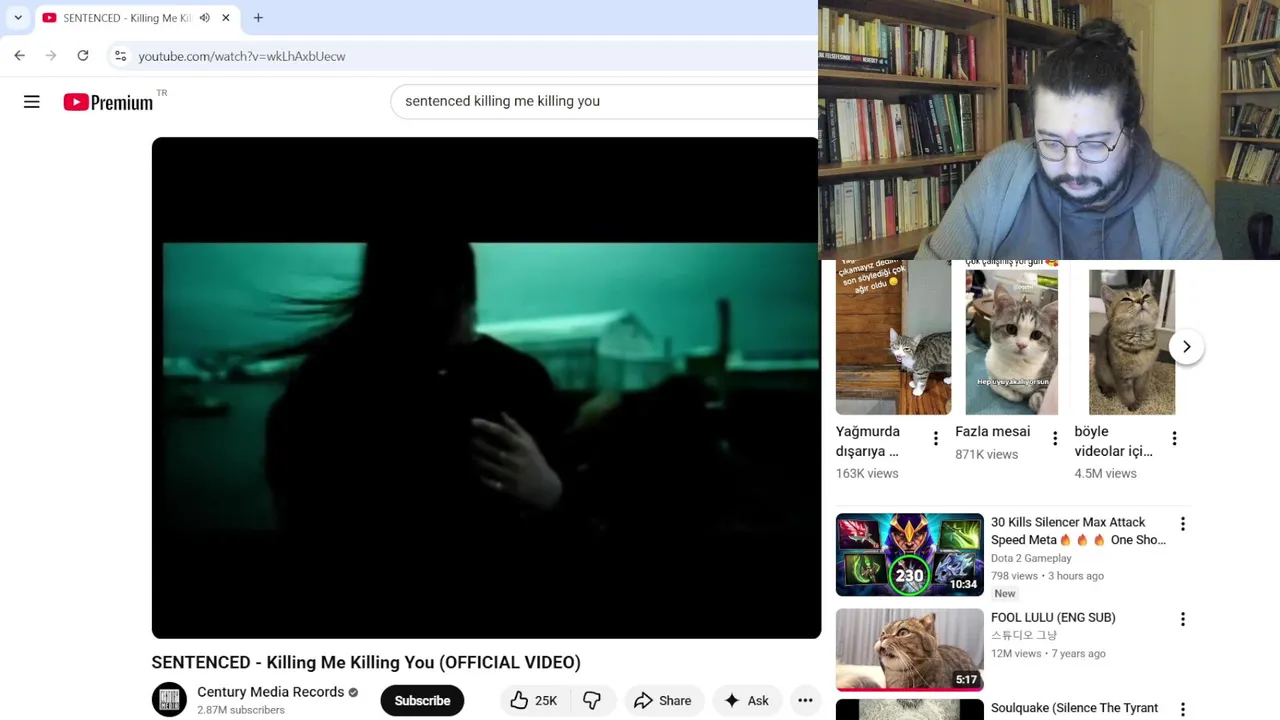The width and height of the screenshot is (1280, 720).
Task: Click the browser forward arrow
Action: [51, 56]
